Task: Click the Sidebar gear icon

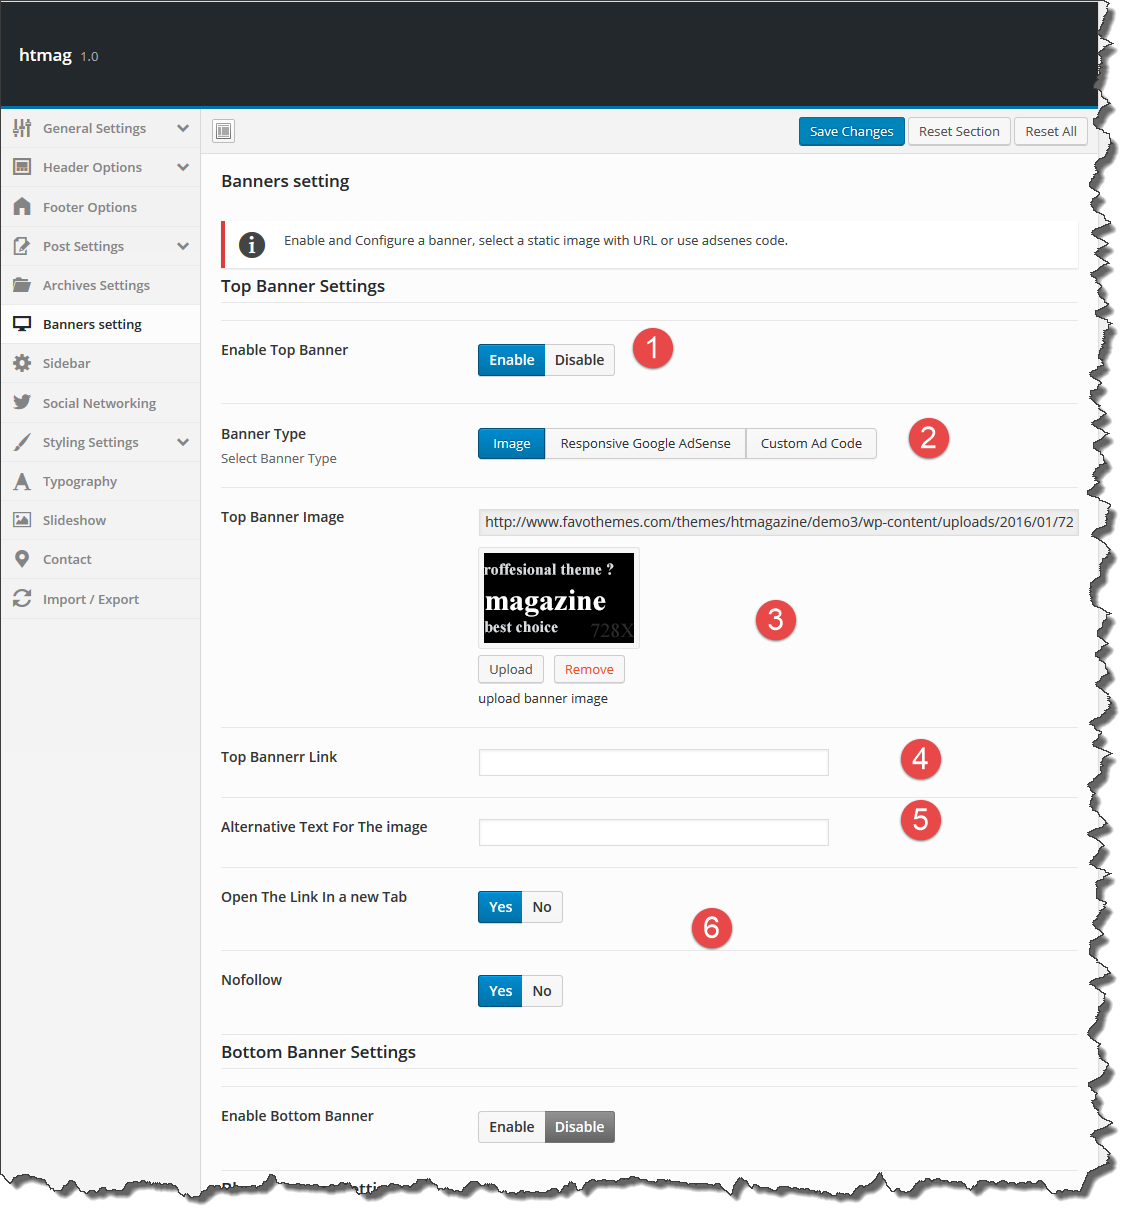Action: [x=22, y=363]
